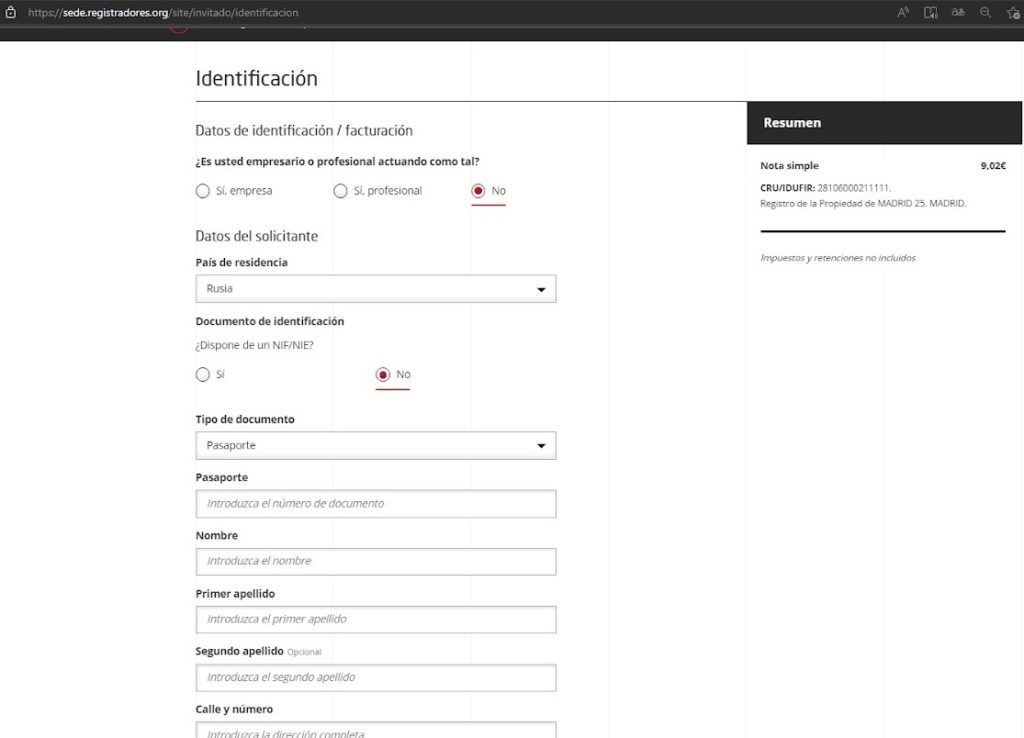Click the Resumen panel header
The width and height of the screenshot is (1024, 738).
coord(884,123)
